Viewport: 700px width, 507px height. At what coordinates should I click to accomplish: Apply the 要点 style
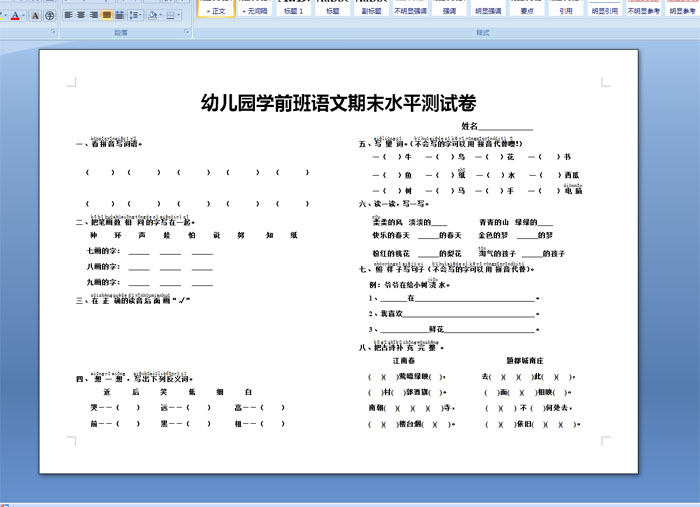pyautogui.click(x=527, y=8)
